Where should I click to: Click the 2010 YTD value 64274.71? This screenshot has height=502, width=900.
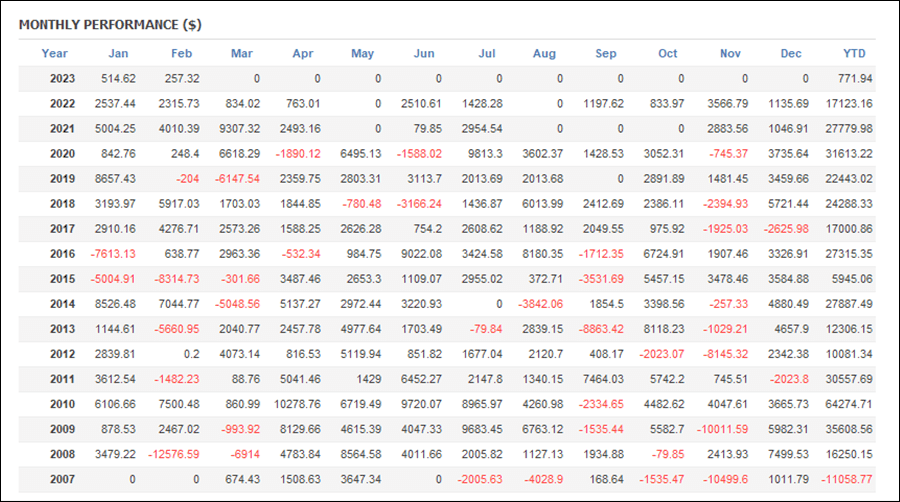pyautogui.click(x=849, y=404)
